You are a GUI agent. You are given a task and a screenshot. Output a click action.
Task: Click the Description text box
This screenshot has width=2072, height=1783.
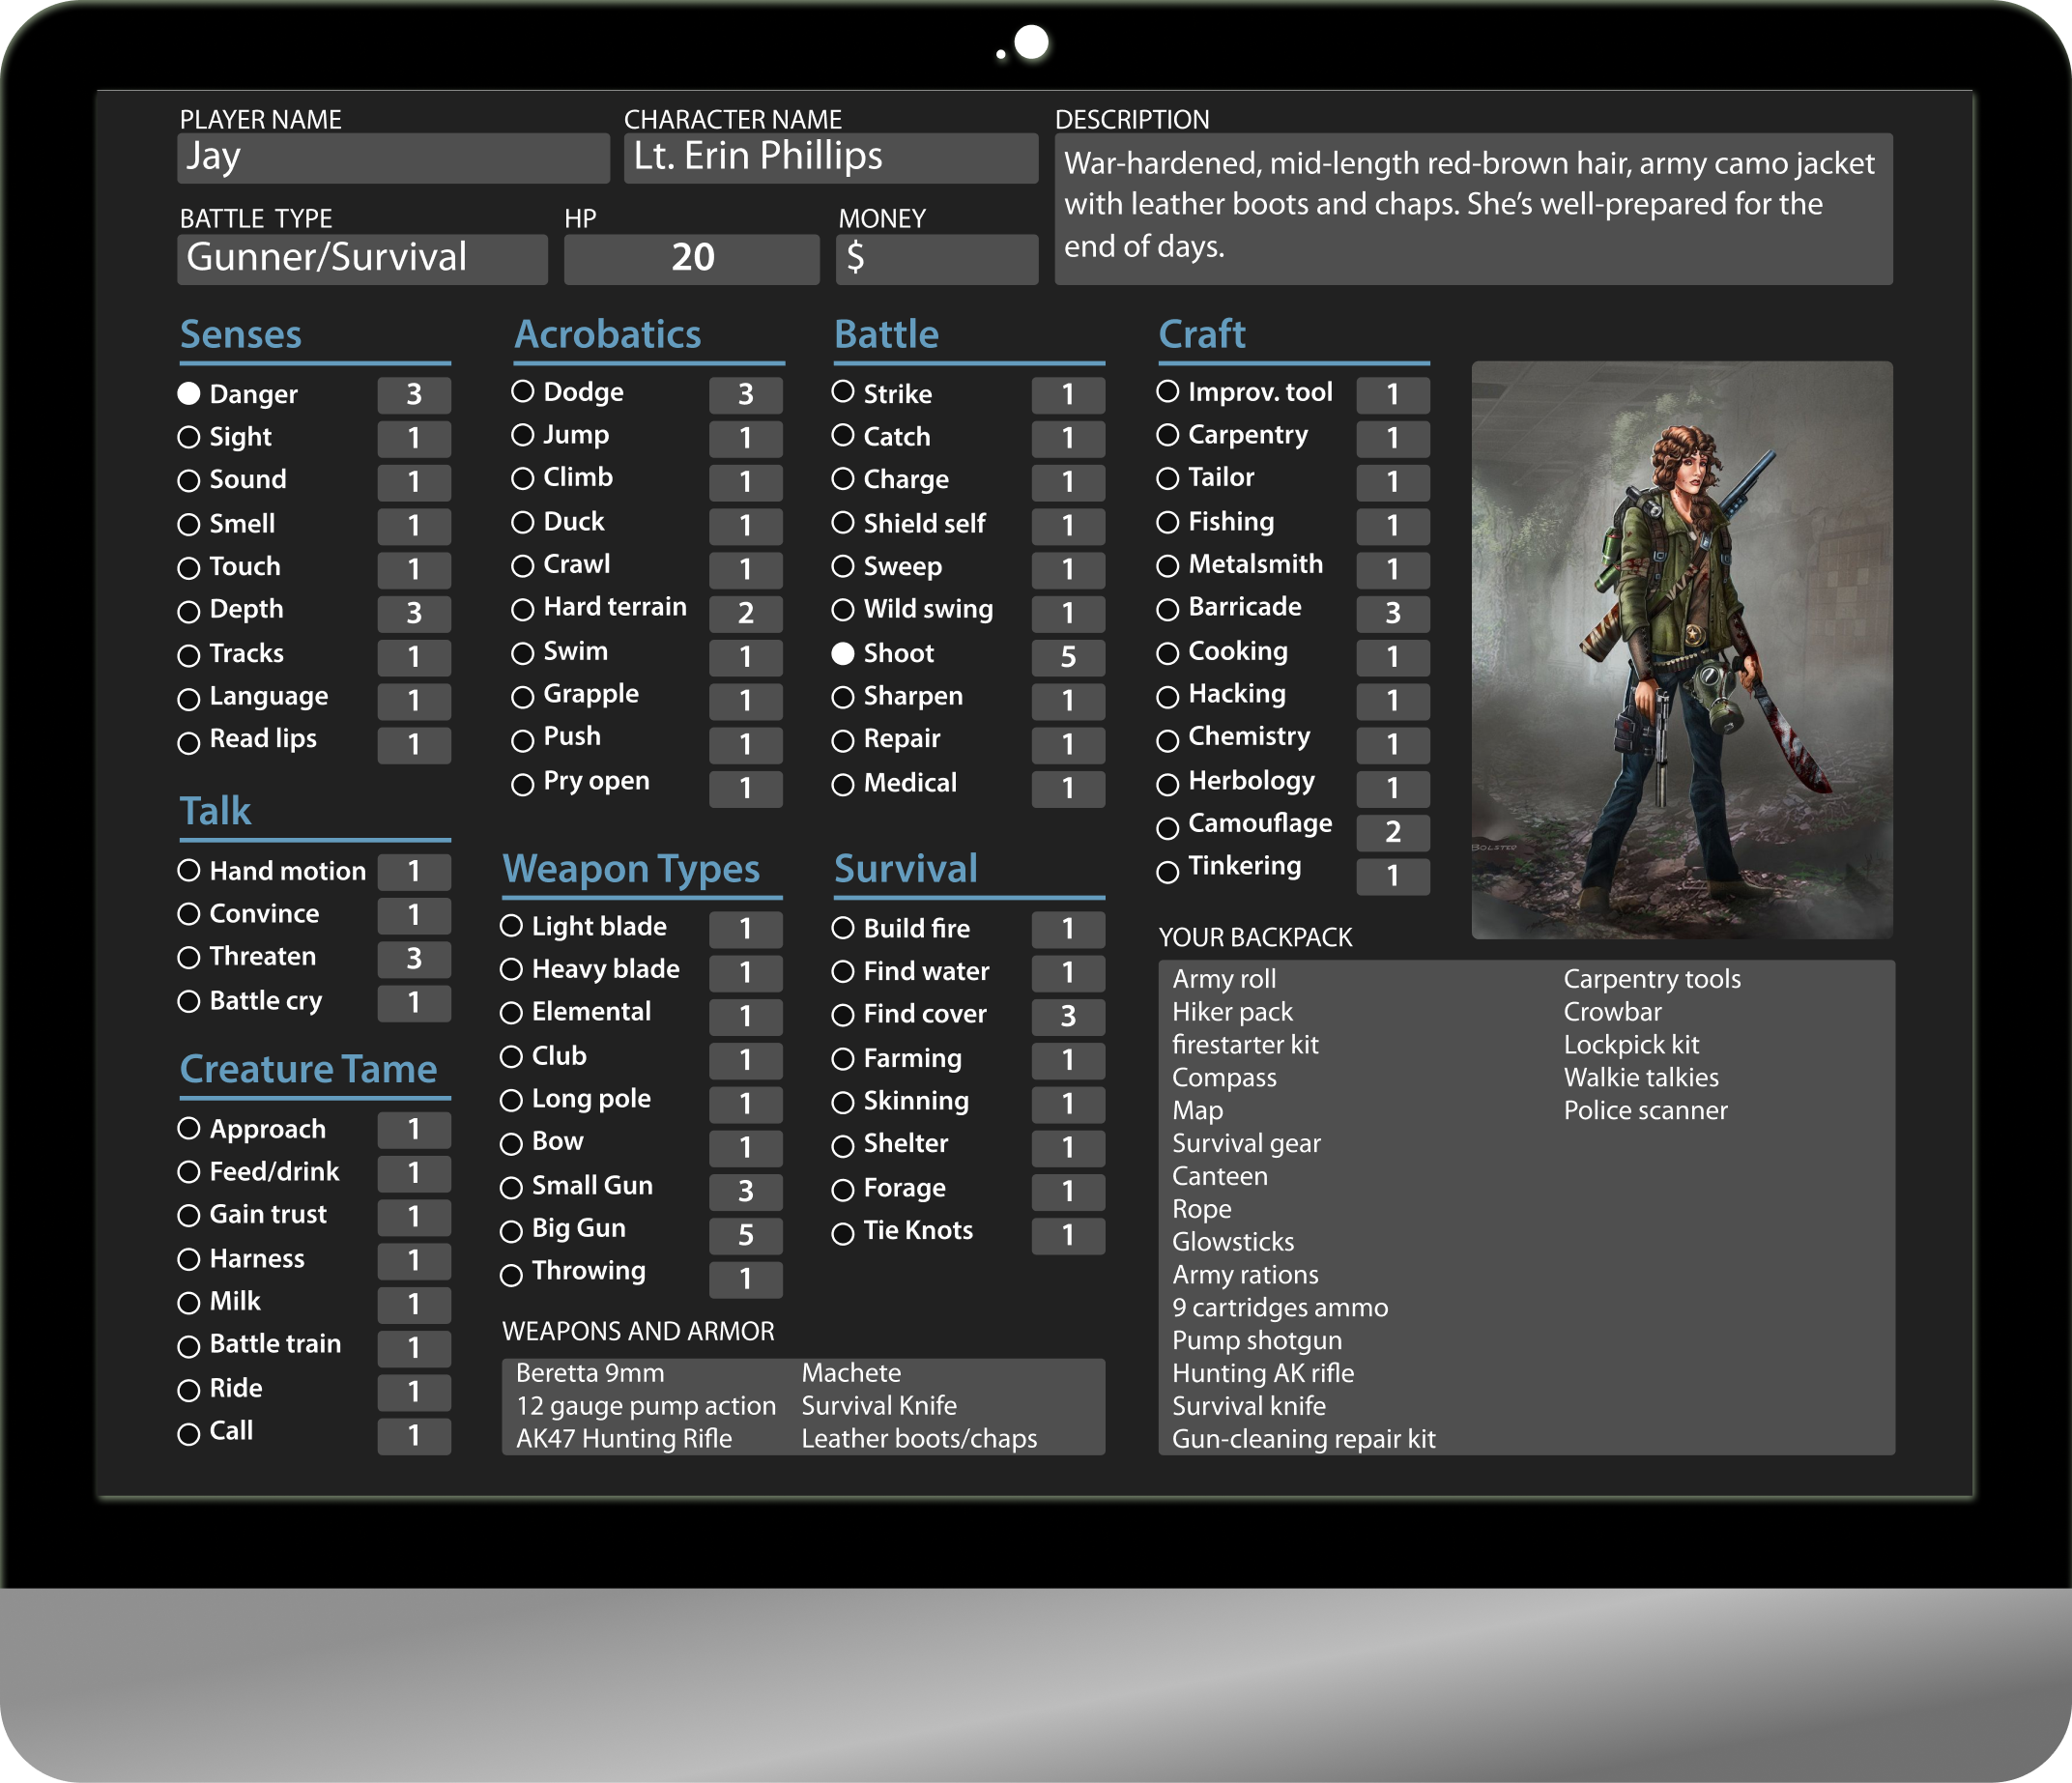pyautogui.click(x=1473, y=208)
